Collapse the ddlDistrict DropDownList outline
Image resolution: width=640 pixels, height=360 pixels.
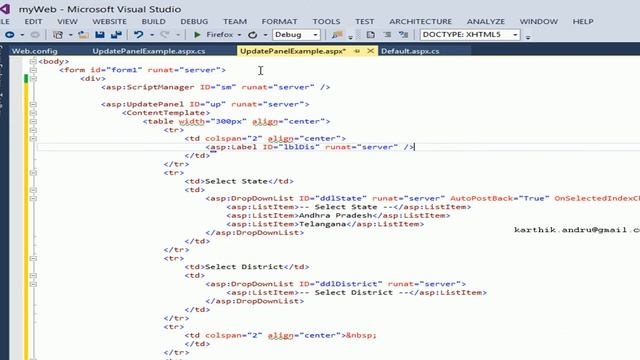pyautogui.click(x=33, y=284)
